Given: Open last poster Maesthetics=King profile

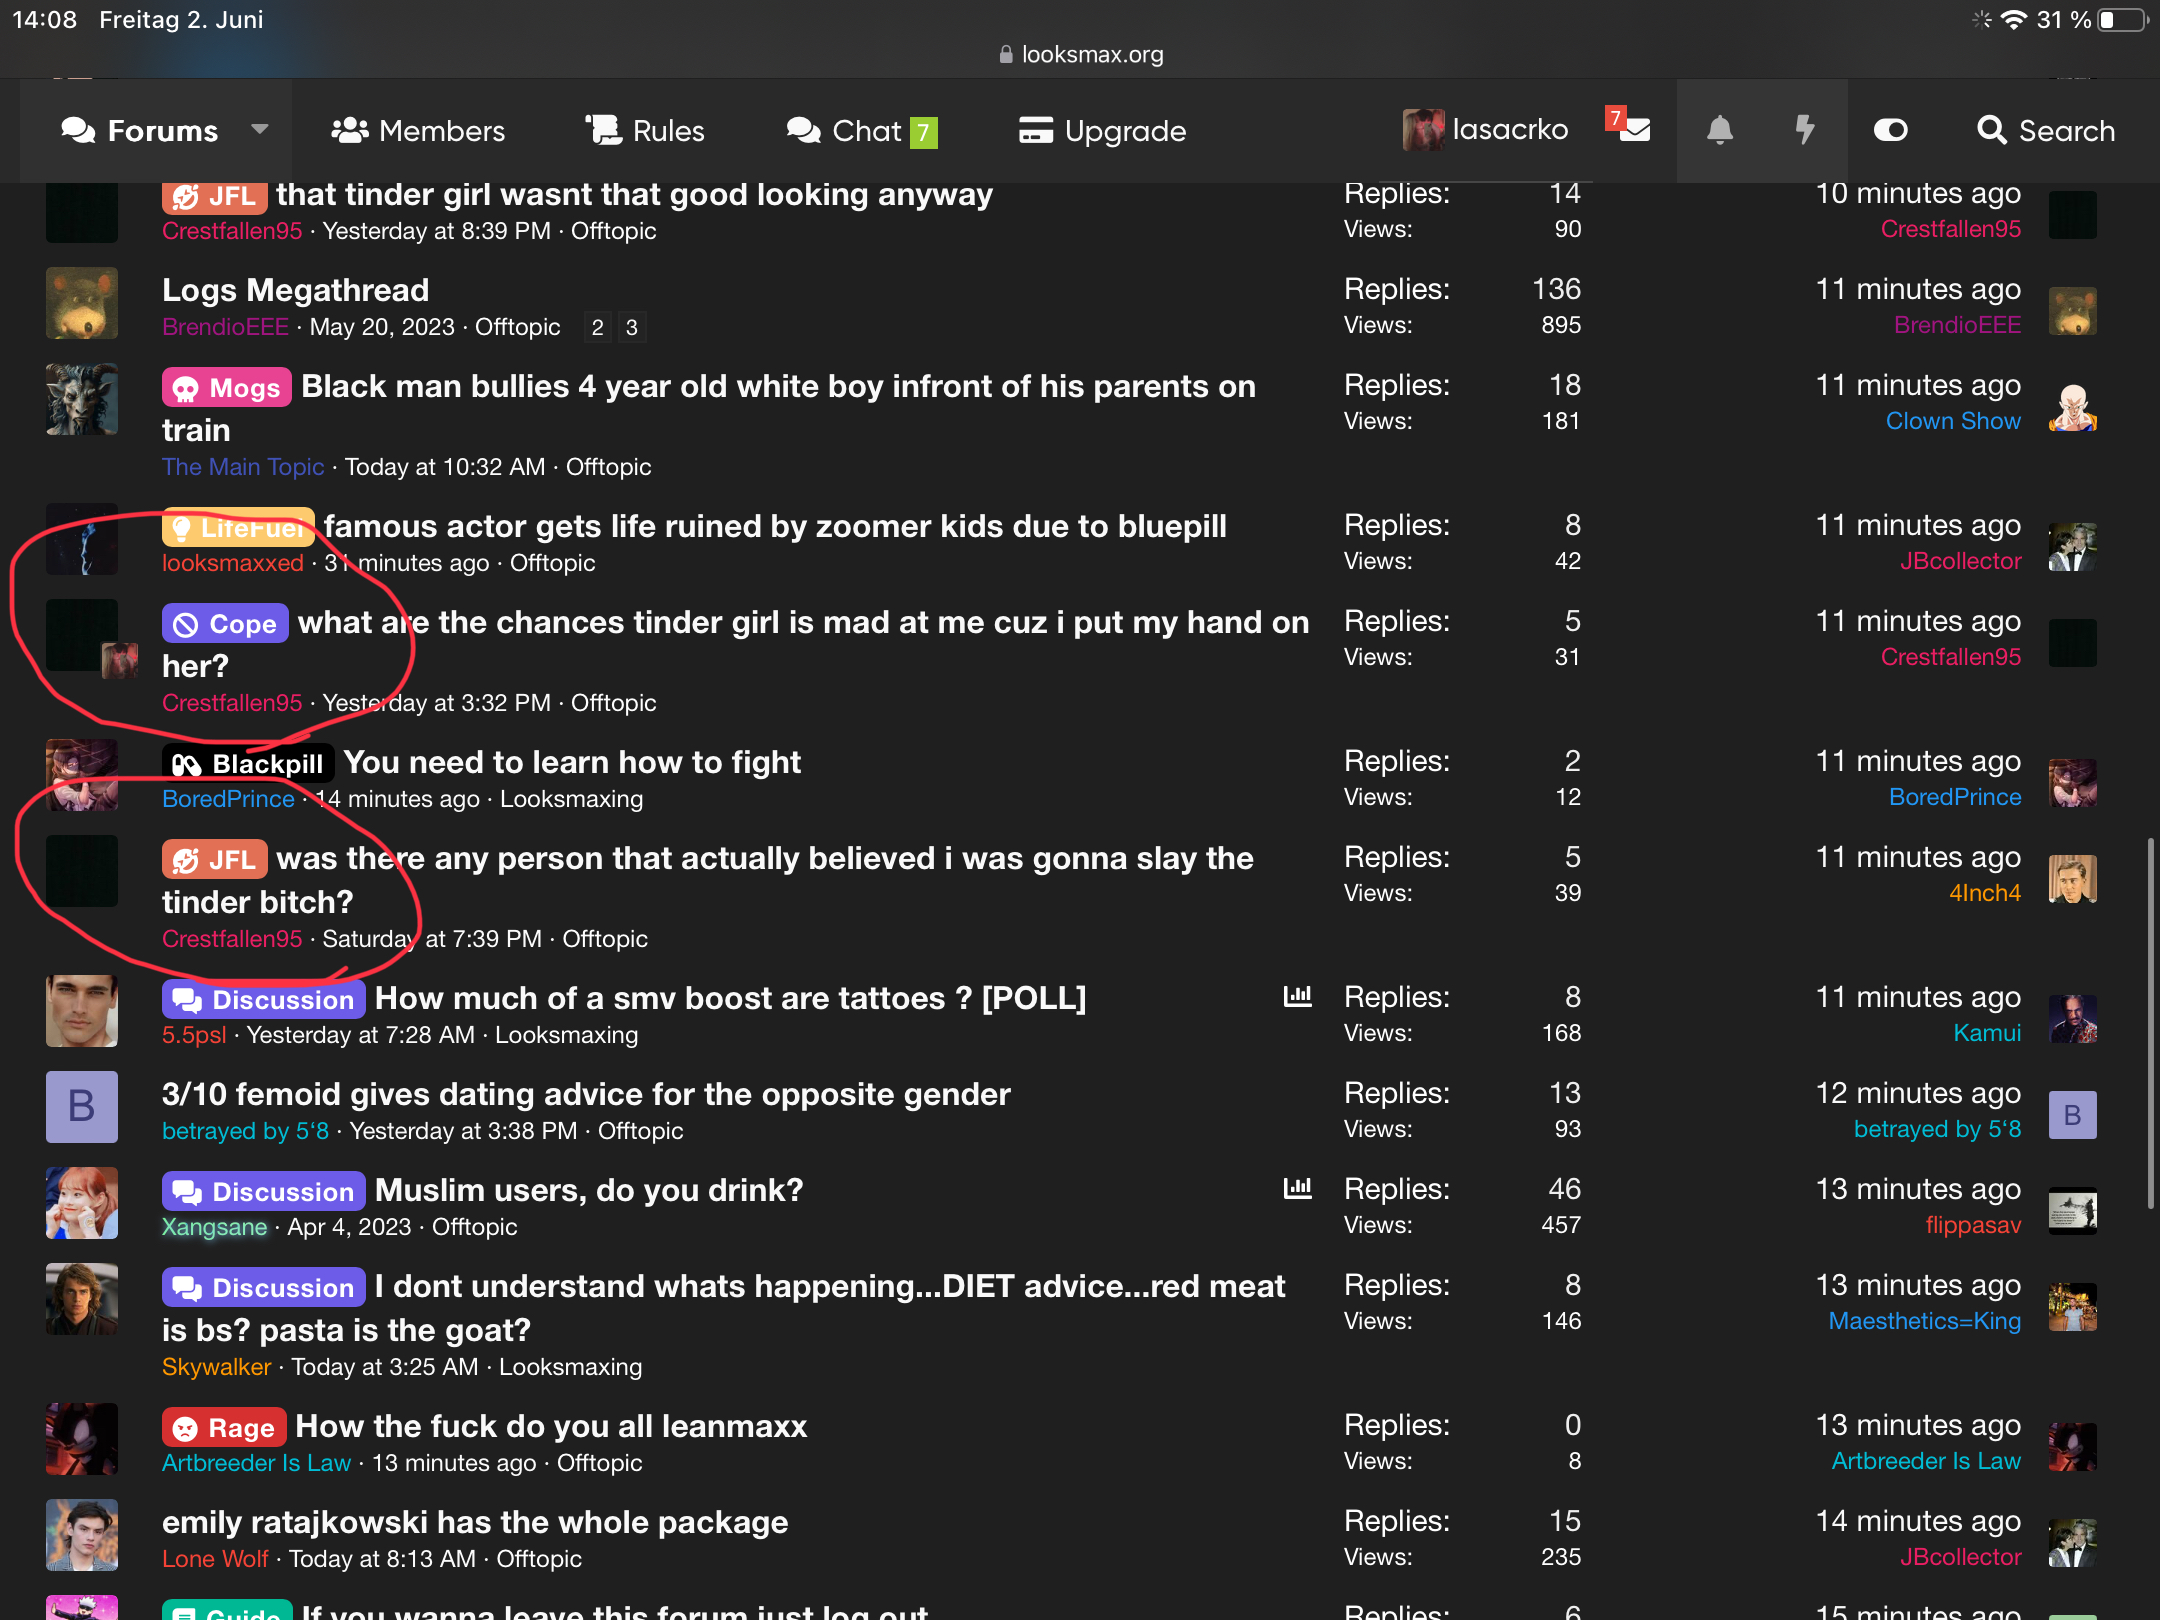Looking at the screenshot, I should click(1925, 1321).
